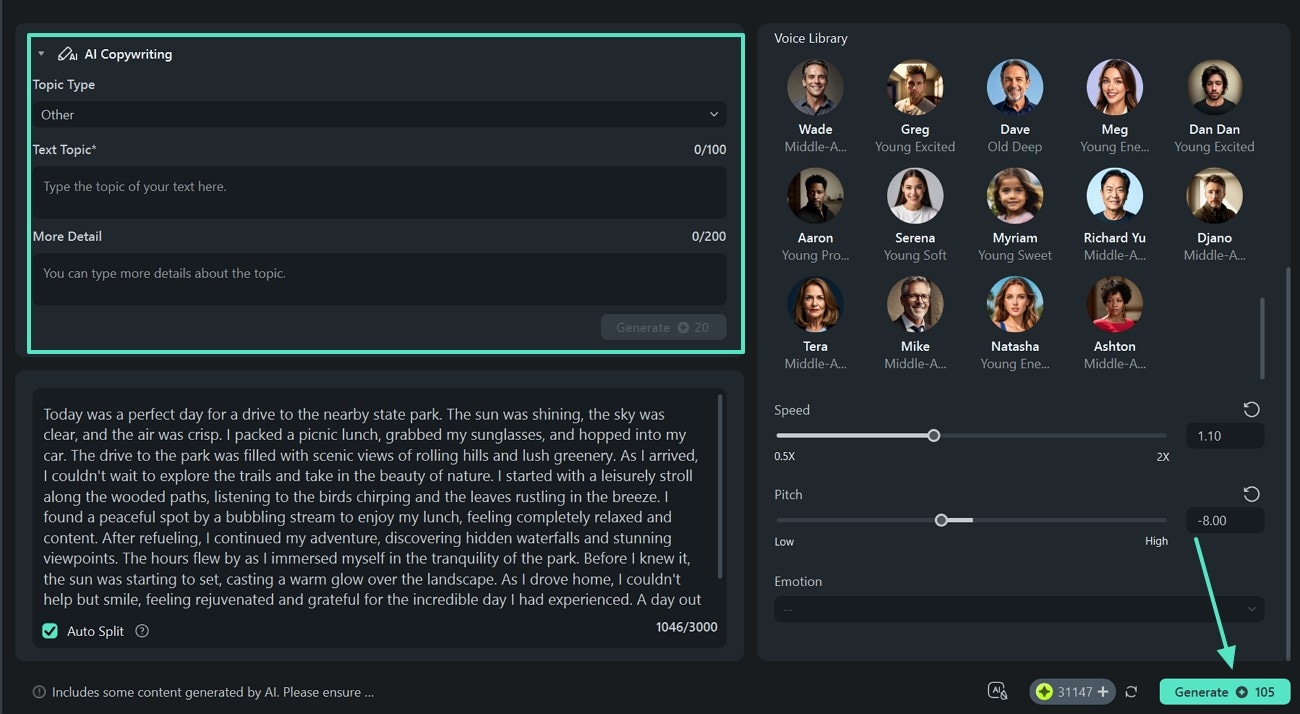
Task: Refresh the AI credits balance
Action: [x=1131, y=692]
